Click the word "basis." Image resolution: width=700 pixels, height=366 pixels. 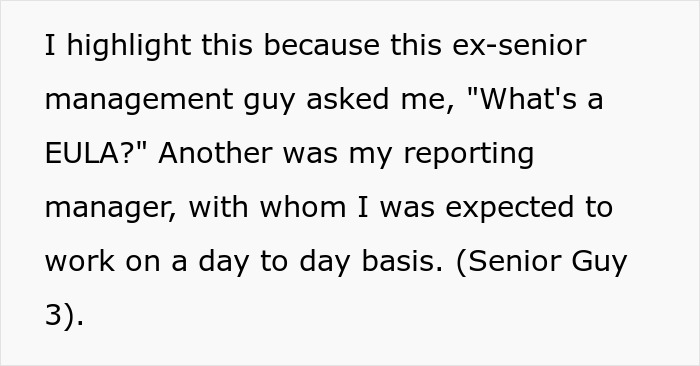coord(402,261)
